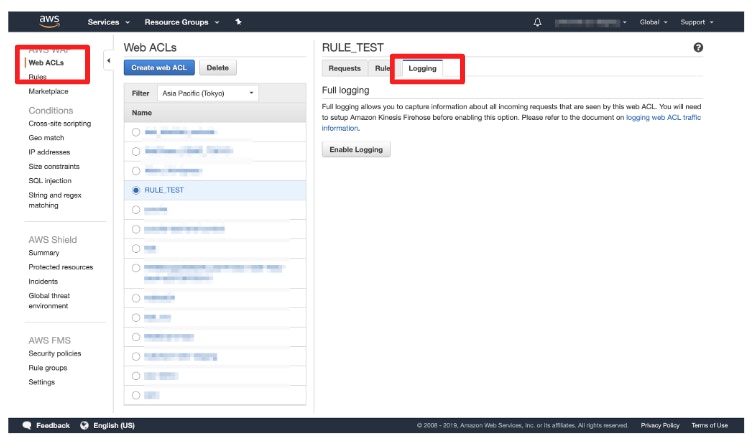Image resolution: width=756 pixels, height=446 pixels.
Task: Expand the Resource Groups menu
Action: (x=182, y=22)
